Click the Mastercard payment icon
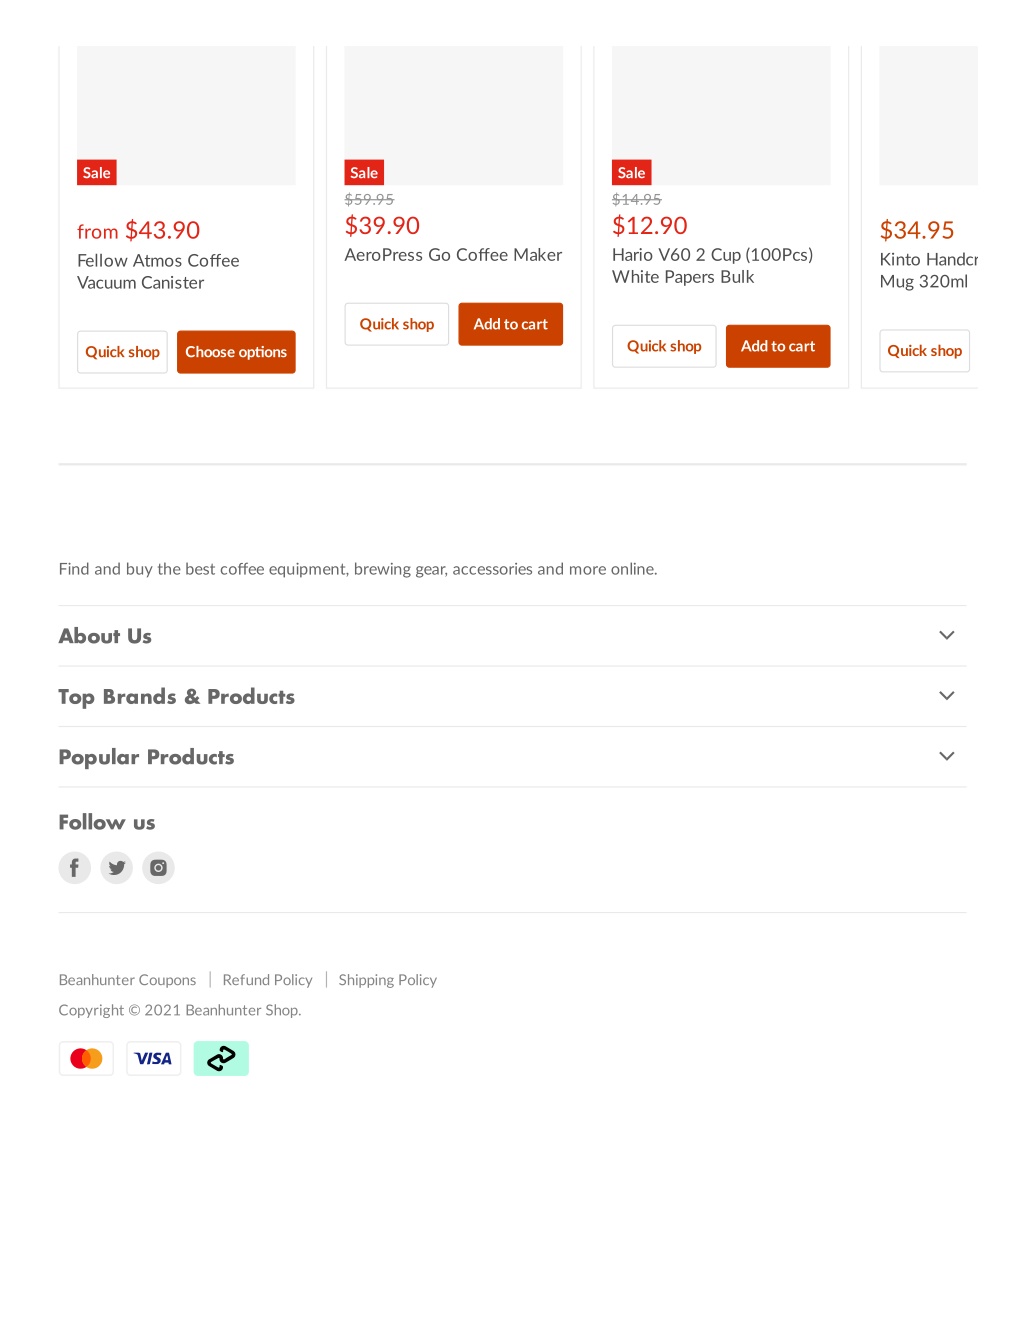This screenshot has width=1024, height=1325. point(86,1058)
